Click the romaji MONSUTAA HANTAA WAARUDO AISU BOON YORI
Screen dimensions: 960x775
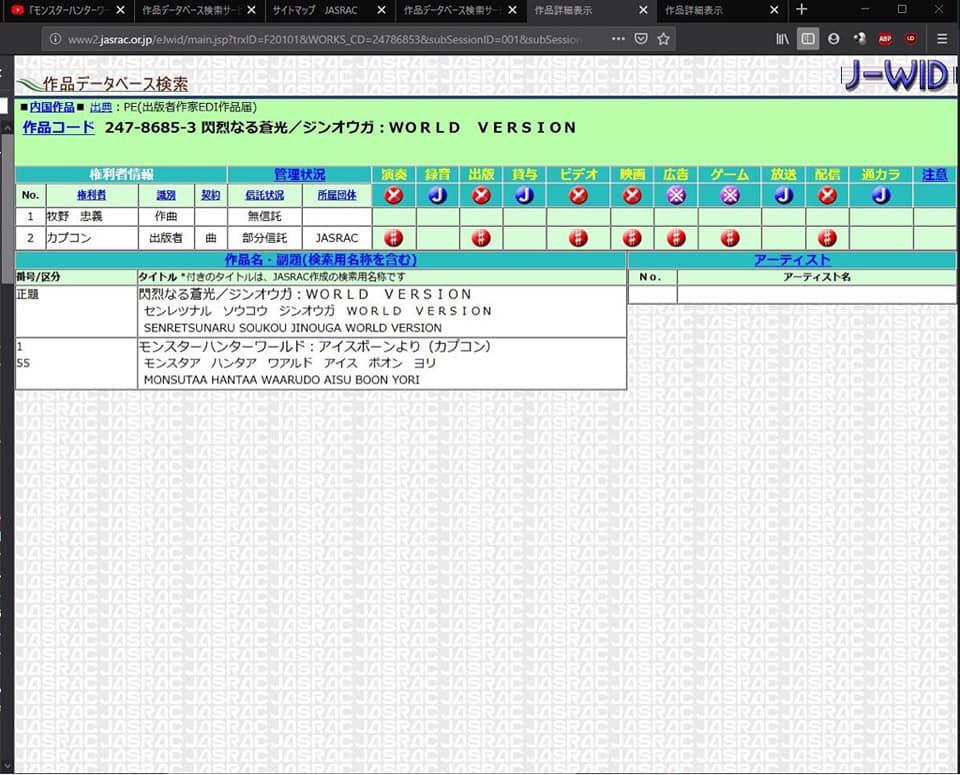[282, 380]
